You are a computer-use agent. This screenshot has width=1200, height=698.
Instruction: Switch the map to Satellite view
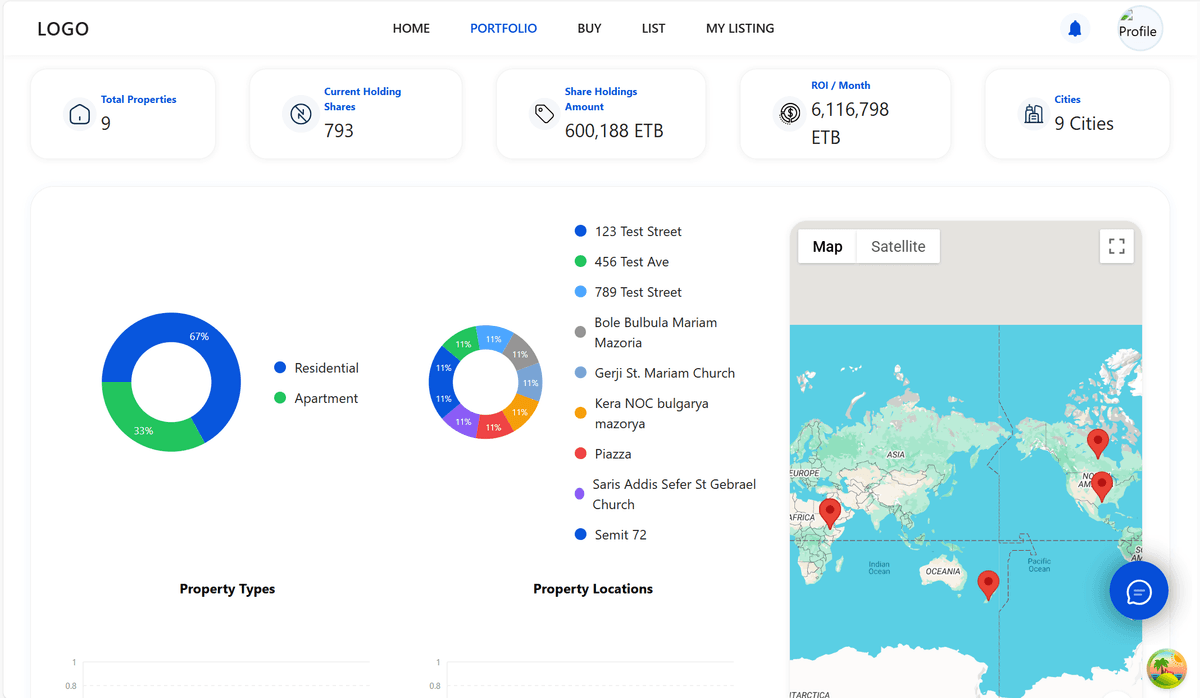tap(897, 246)
